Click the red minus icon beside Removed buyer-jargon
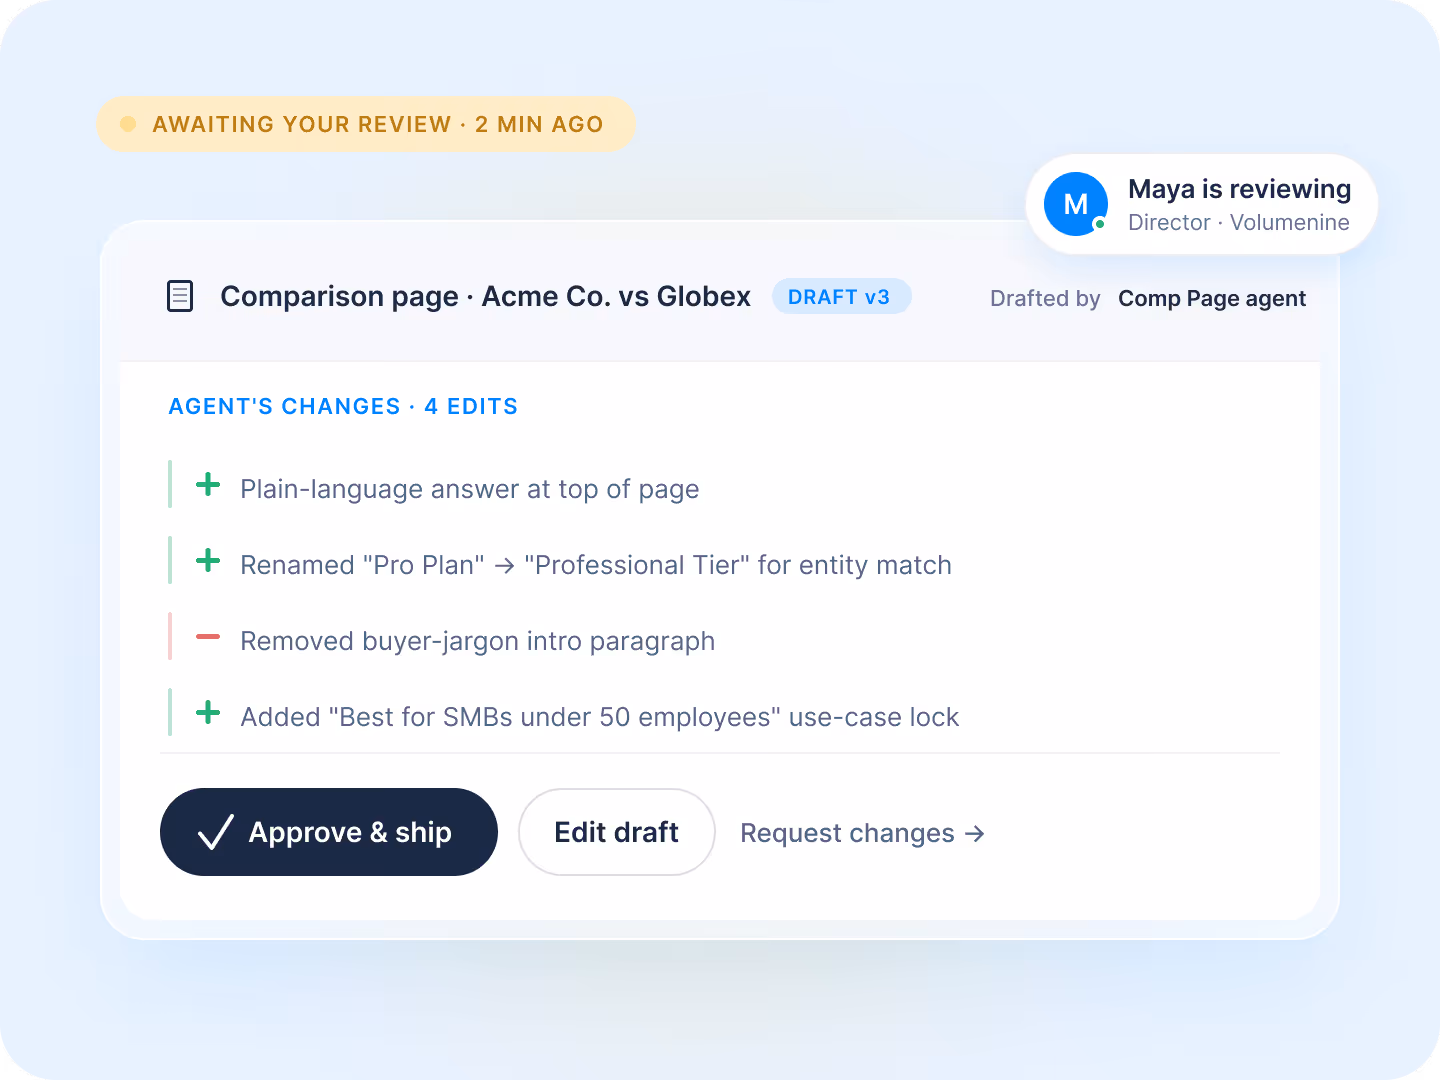The width and height of the screenshot is (1440, 1080). (208, 637)
